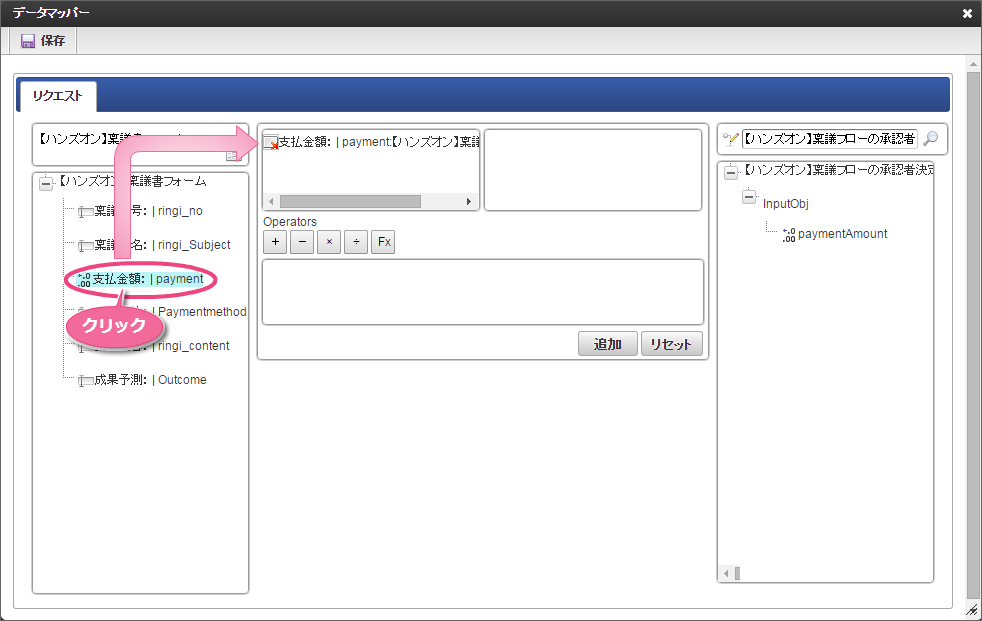Click the dialog vertical scroll up arrow
This screenshot has width=982, height=621.
(x=974, y=64)
